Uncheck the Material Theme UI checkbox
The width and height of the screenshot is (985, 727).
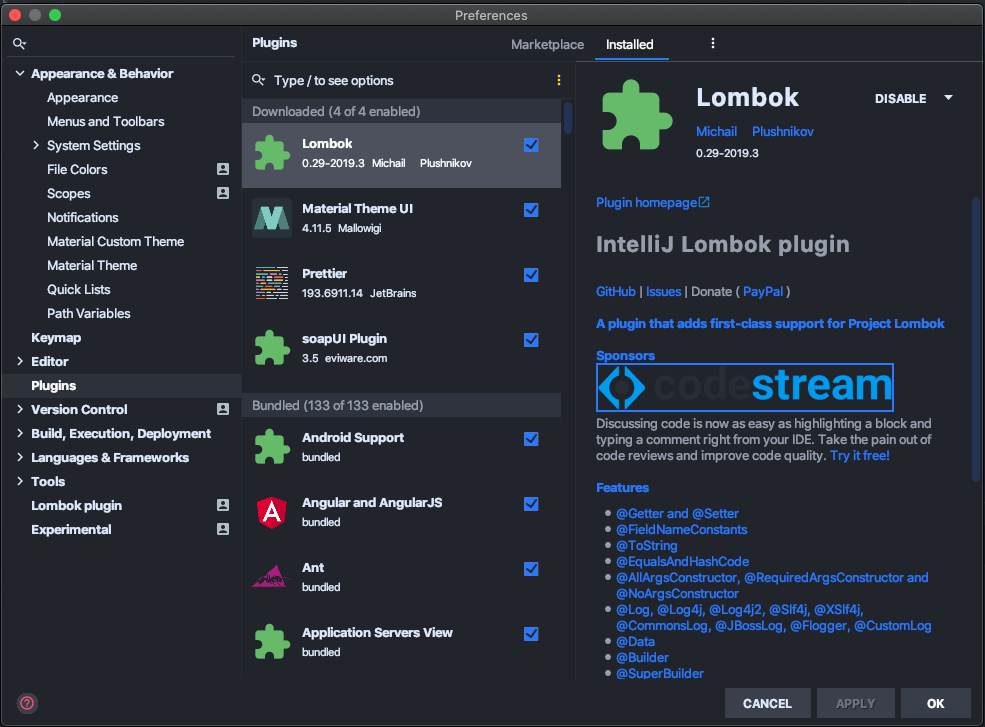(531, 210)
